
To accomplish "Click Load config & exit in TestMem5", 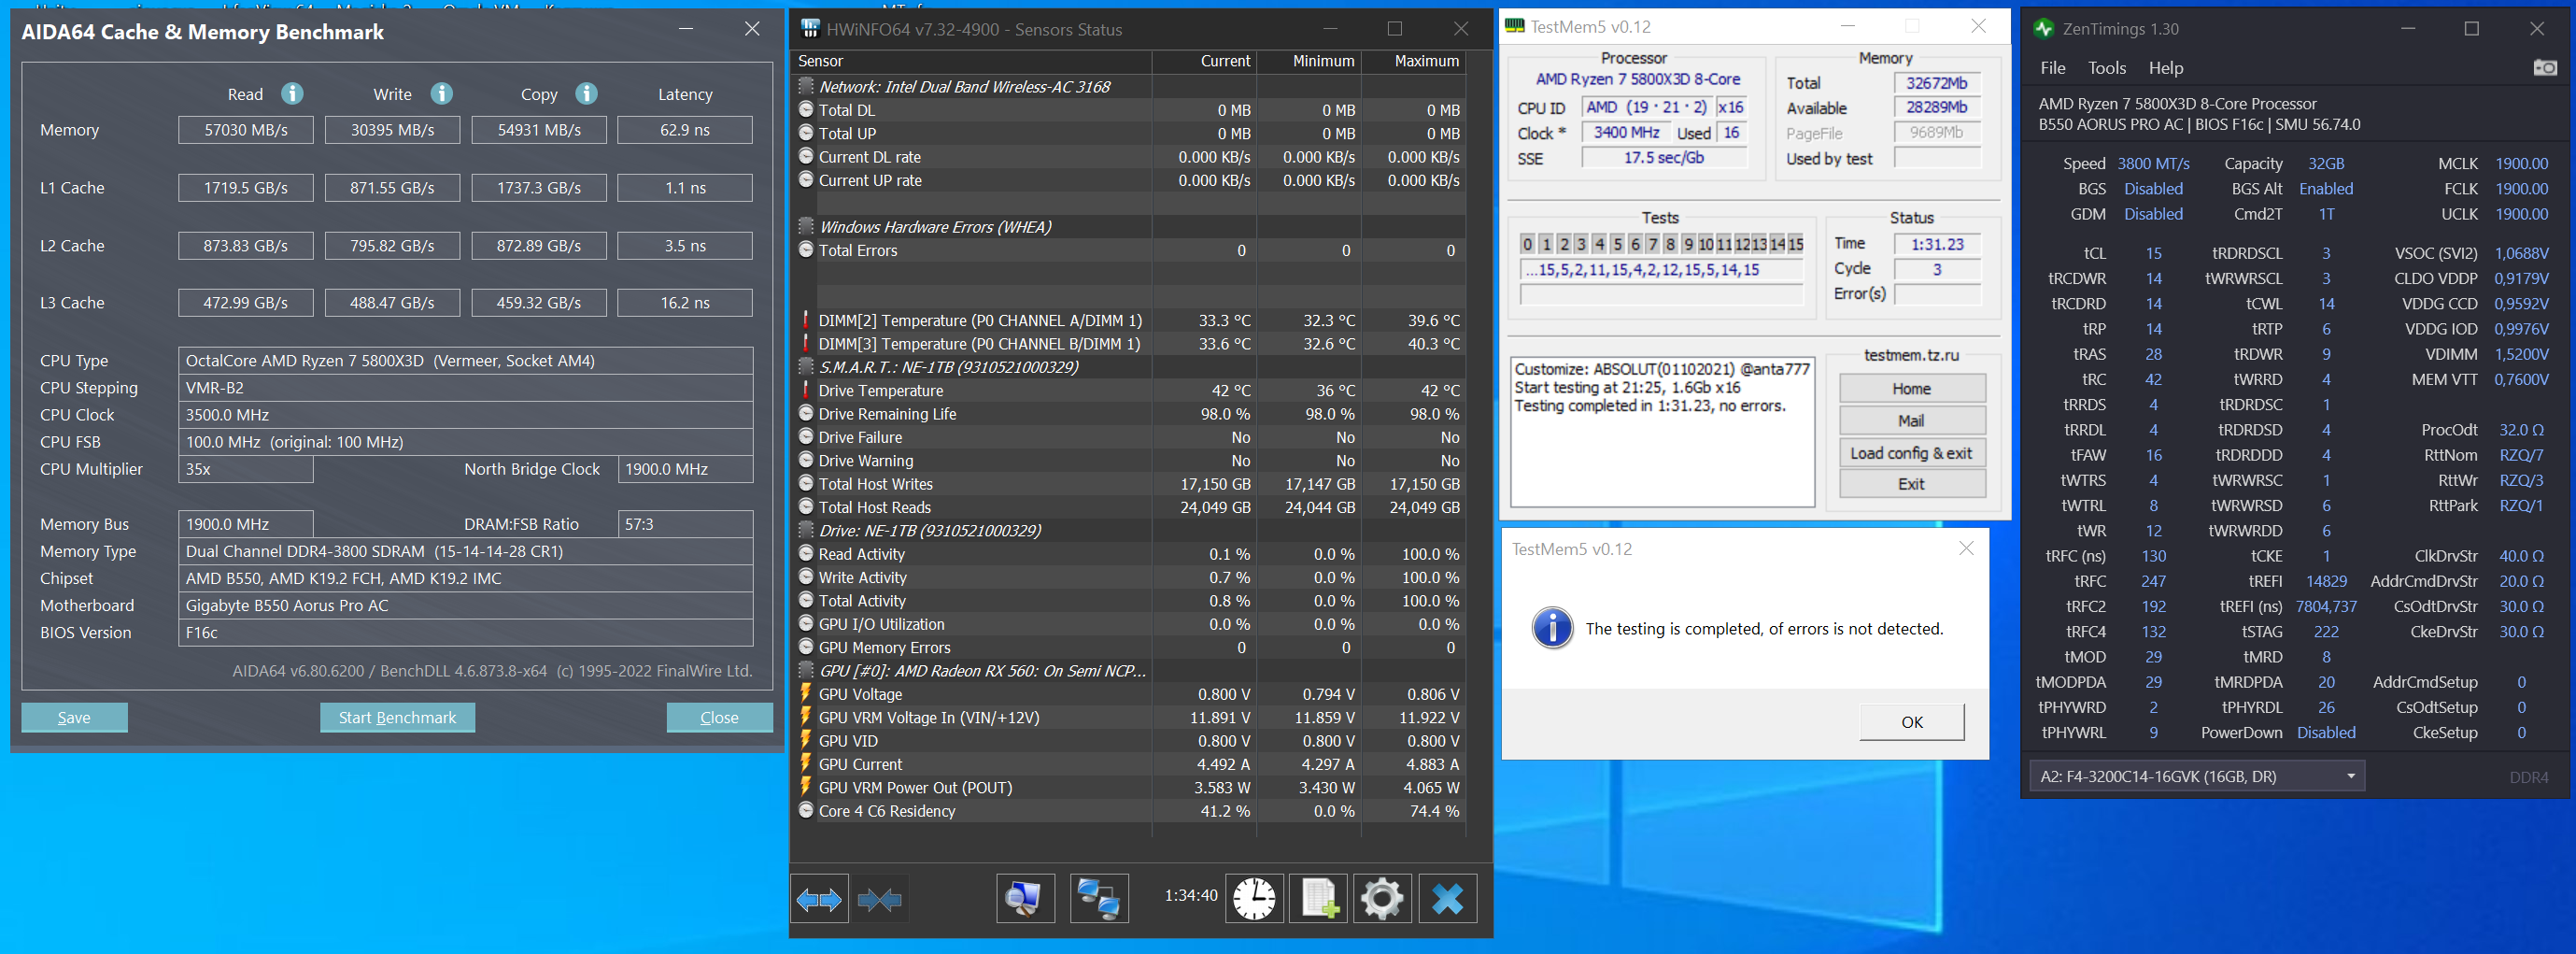I will point(1912,452).
